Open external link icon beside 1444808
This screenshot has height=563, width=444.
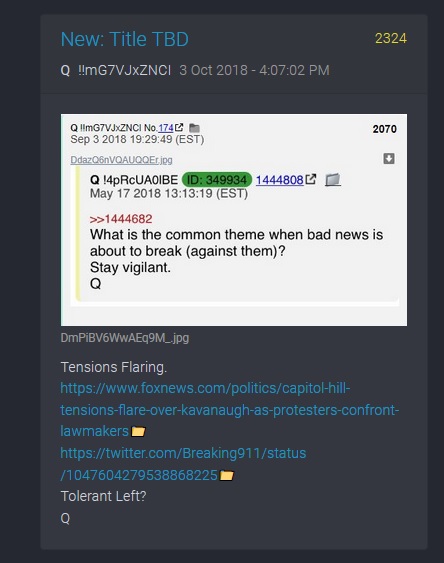(x=311, y=179)
